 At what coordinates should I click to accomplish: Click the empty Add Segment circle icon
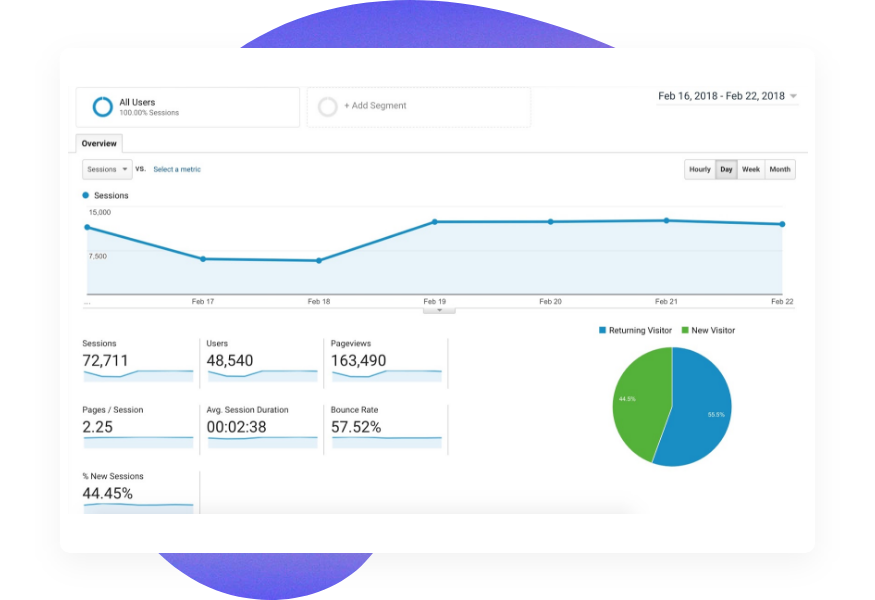tap(328, 106)
